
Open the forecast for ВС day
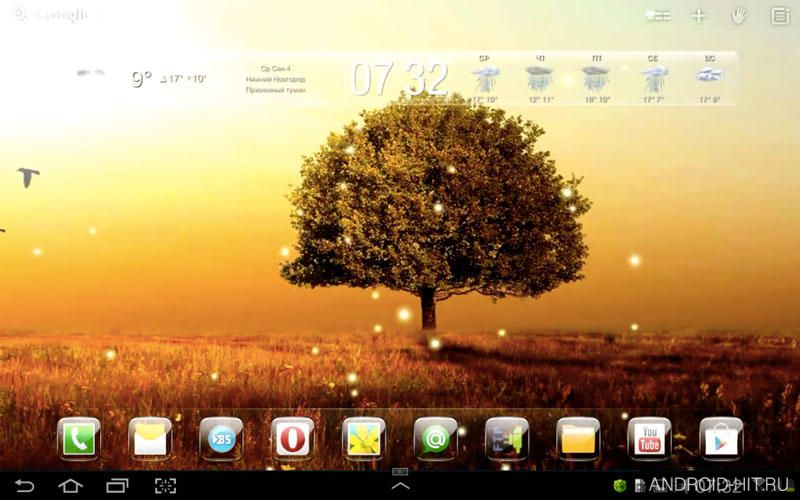[x=709, y=79]
